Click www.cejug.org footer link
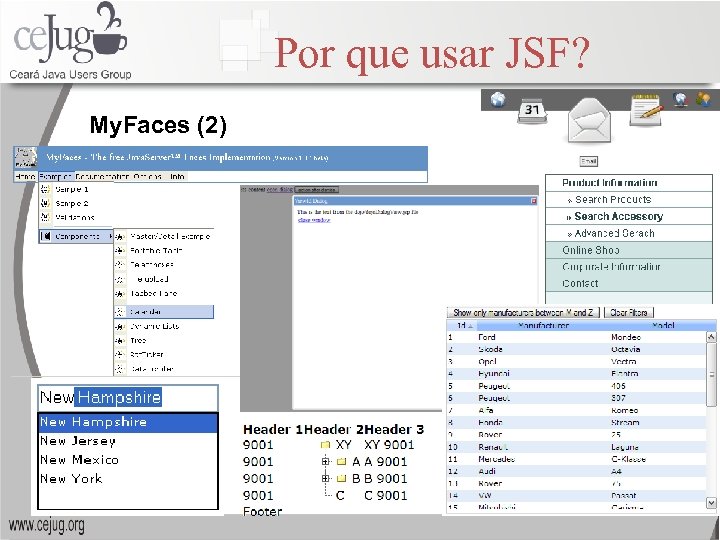 coord(46,525)
